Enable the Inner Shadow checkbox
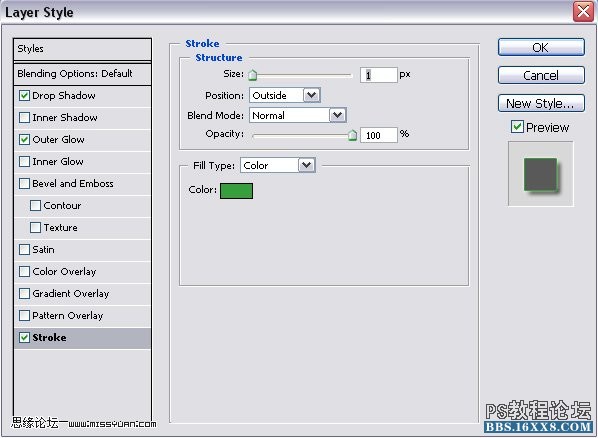Viewport: 598px width, 438px height. (x=24, y=118)
